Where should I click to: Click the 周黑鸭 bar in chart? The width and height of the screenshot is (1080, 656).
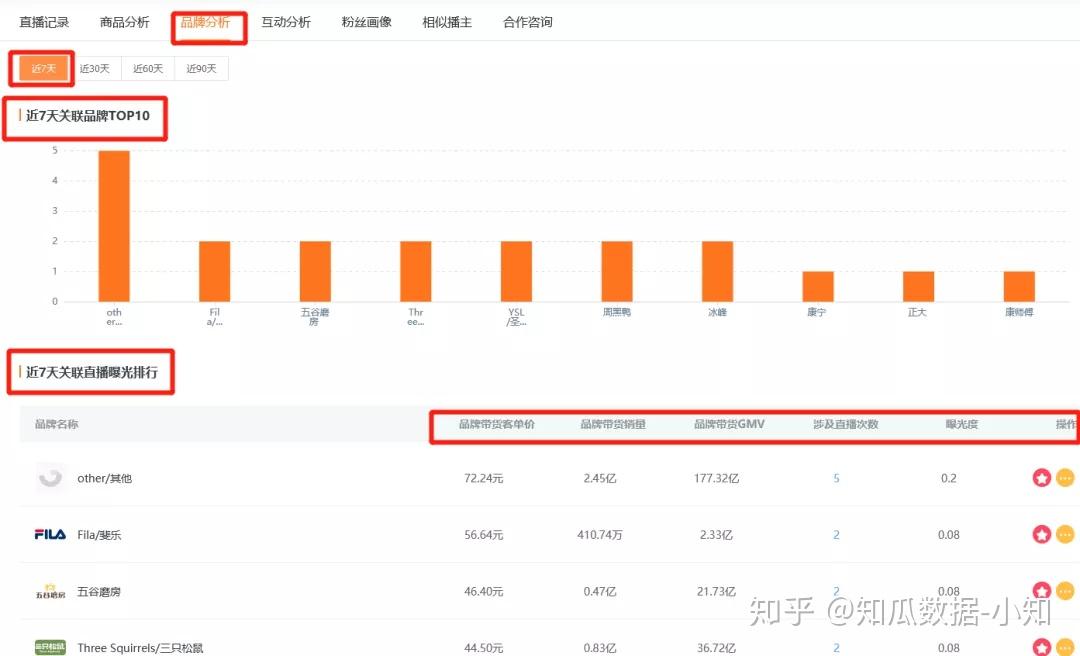point(616,271)
